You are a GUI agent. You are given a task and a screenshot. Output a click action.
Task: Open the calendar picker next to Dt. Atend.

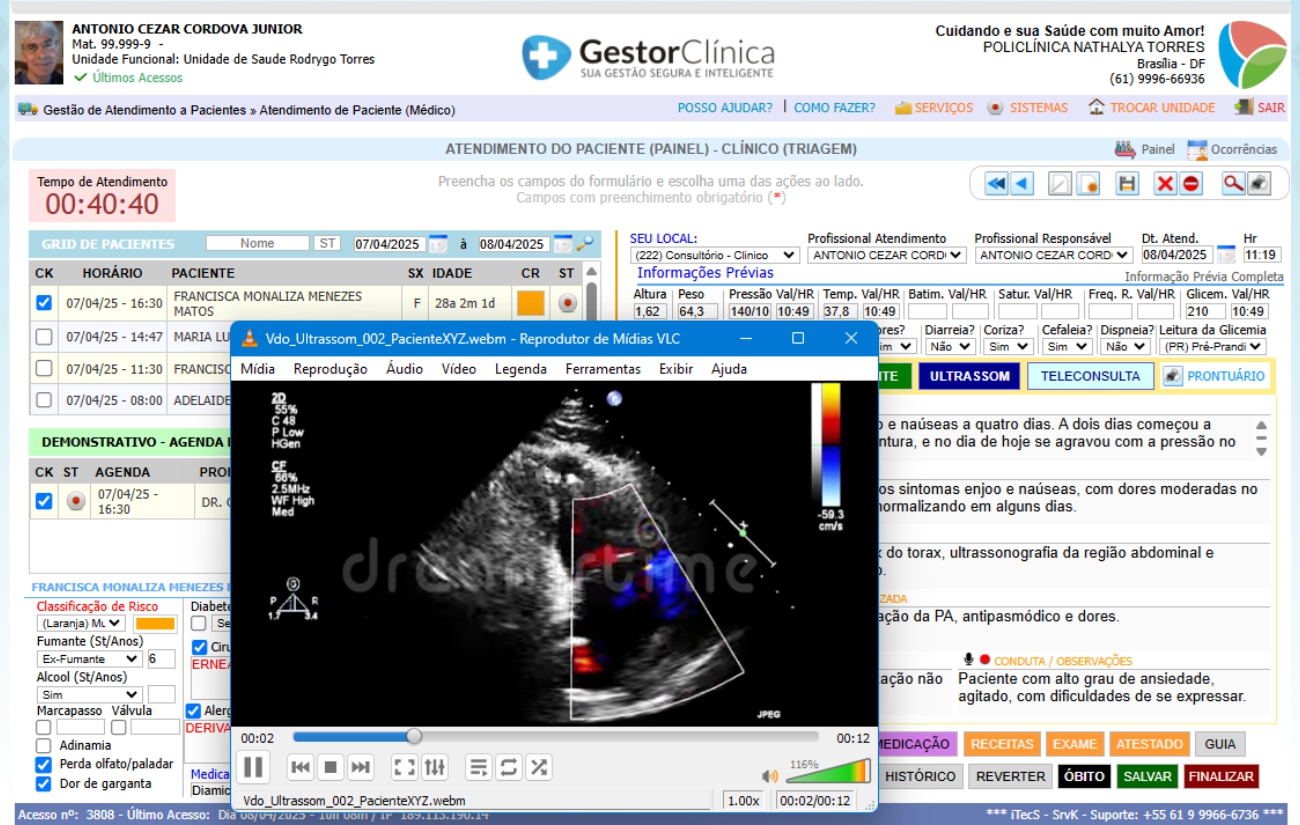click(x=1226, y=254)
